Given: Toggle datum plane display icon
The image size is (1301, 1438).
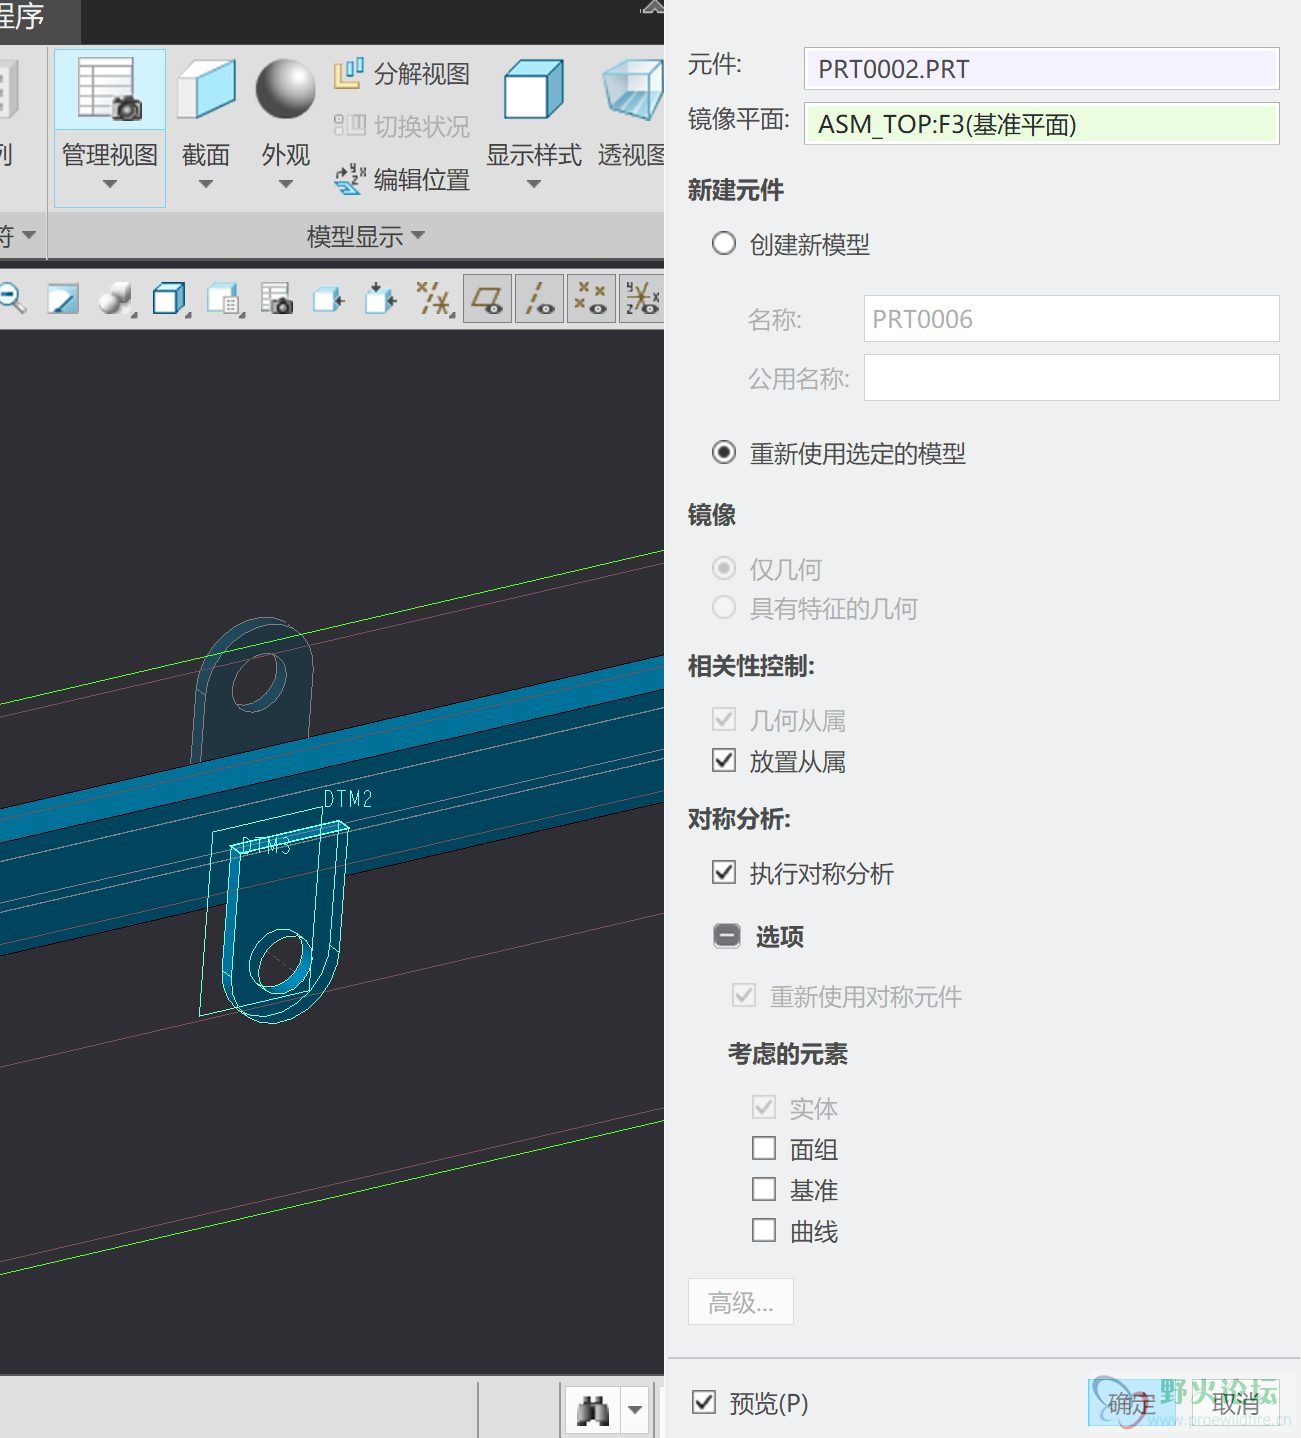Looking at the screenshot, I should point(488,299).
